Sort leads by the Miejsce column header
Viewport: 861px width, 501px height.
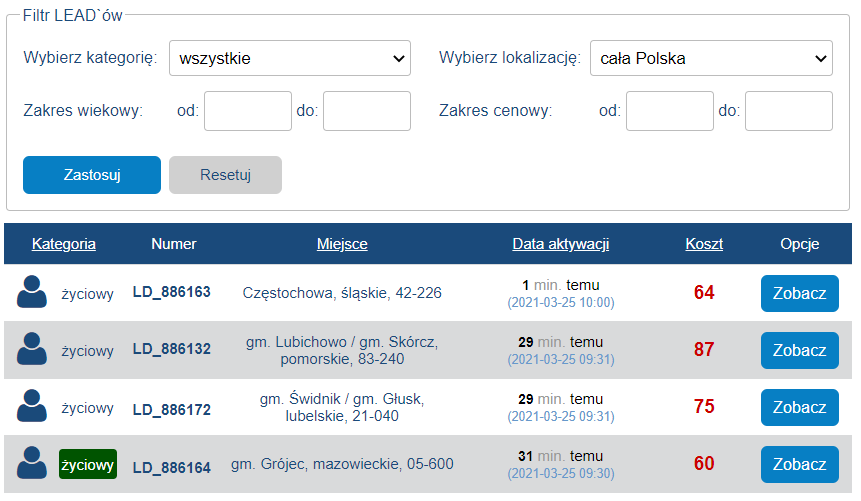pos(342,244)
